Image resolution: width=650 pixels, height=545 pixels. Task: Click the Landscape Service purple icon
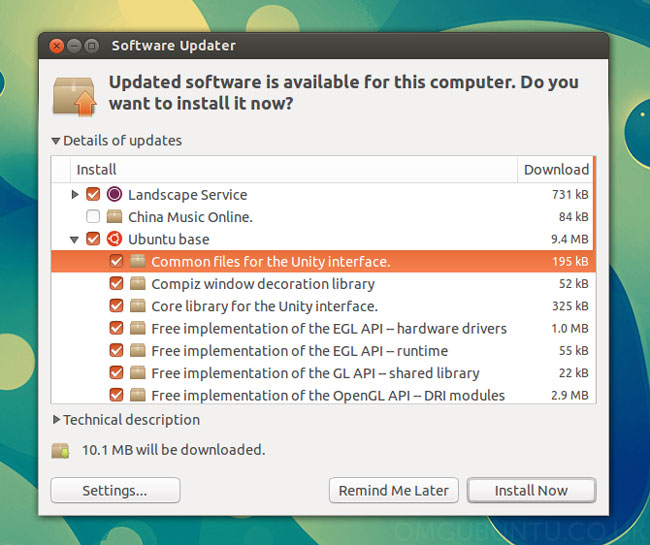[115, 195]
